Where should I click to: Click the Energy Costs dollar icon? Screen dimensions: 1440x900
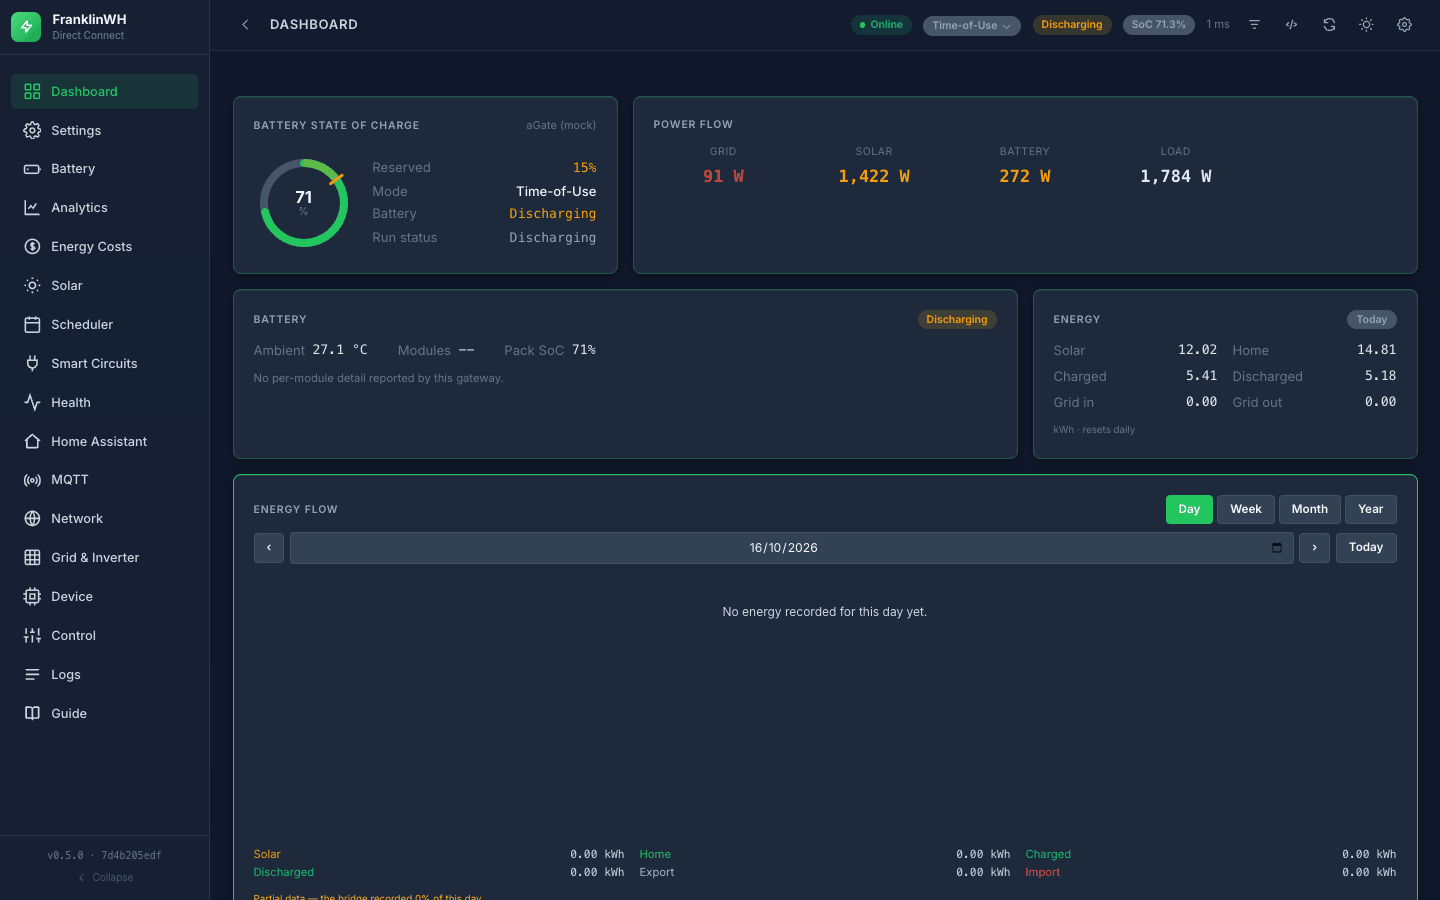pos(32,247)
